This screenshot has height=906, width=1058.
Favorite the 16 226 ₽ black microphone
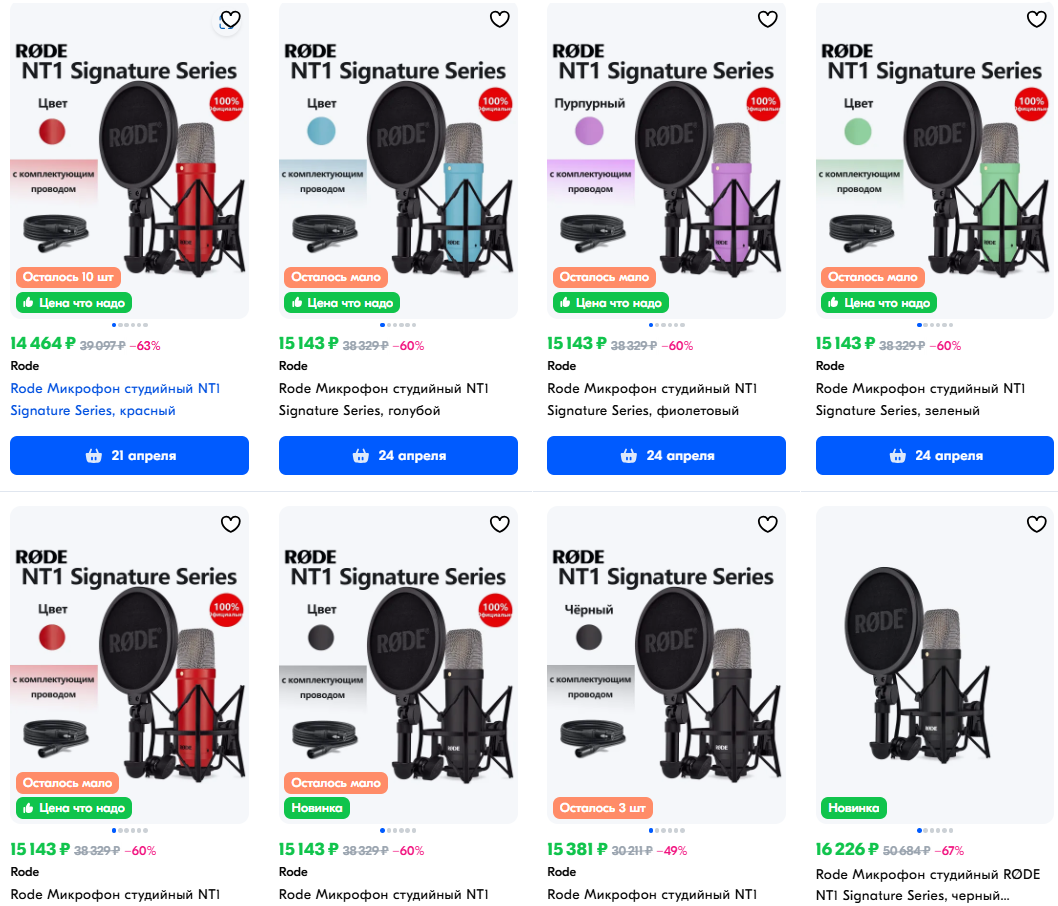[1036, 524]
